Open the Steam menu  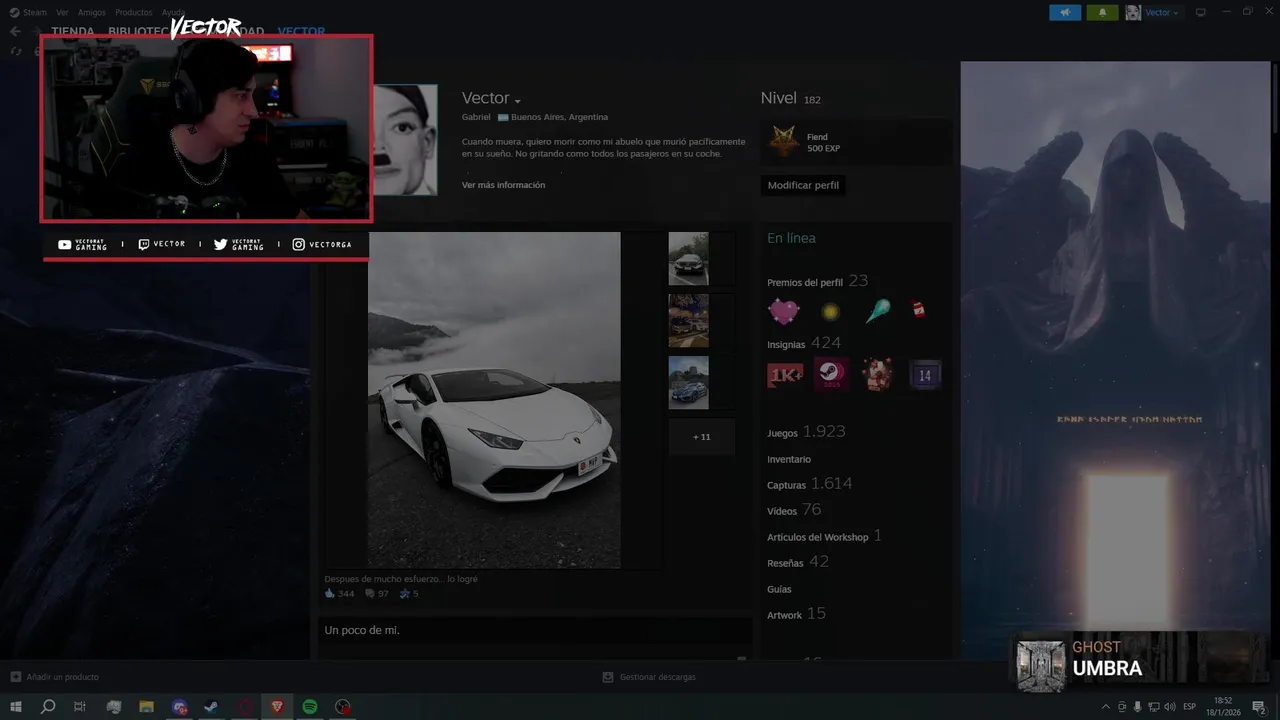coord(35,13)
